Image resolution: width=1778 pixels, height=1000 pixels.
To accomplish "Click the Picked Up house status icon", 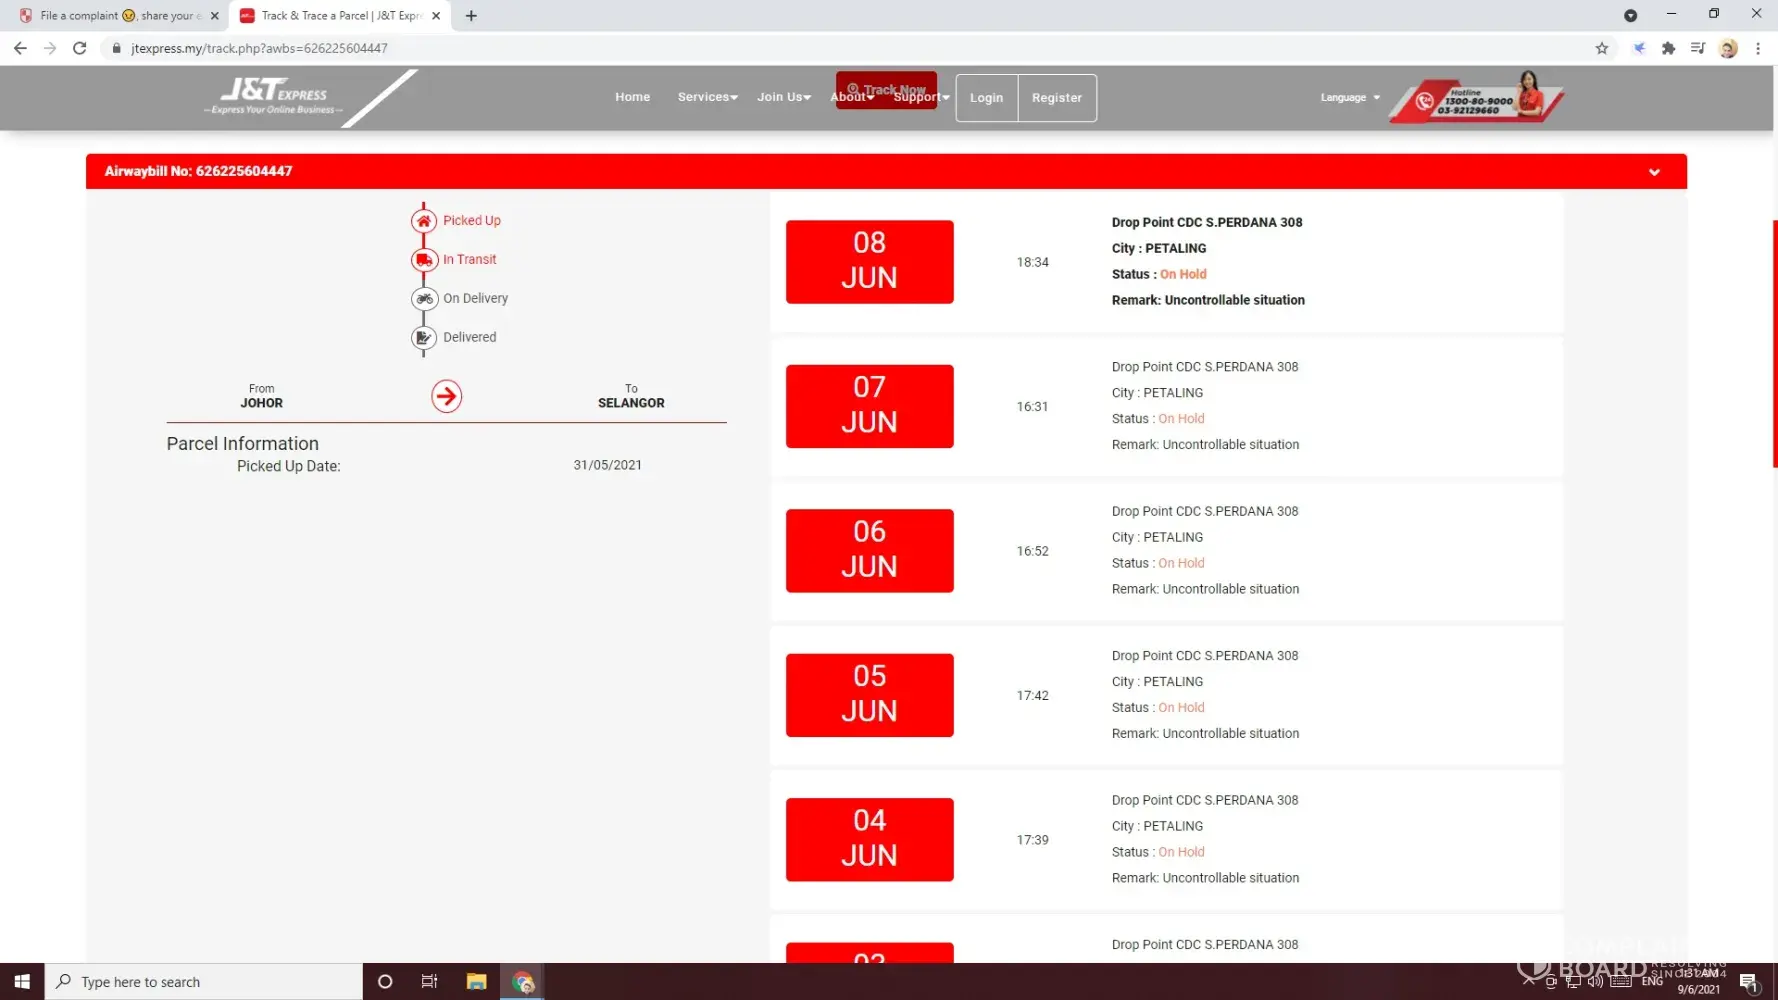I will tap(424, 221).
